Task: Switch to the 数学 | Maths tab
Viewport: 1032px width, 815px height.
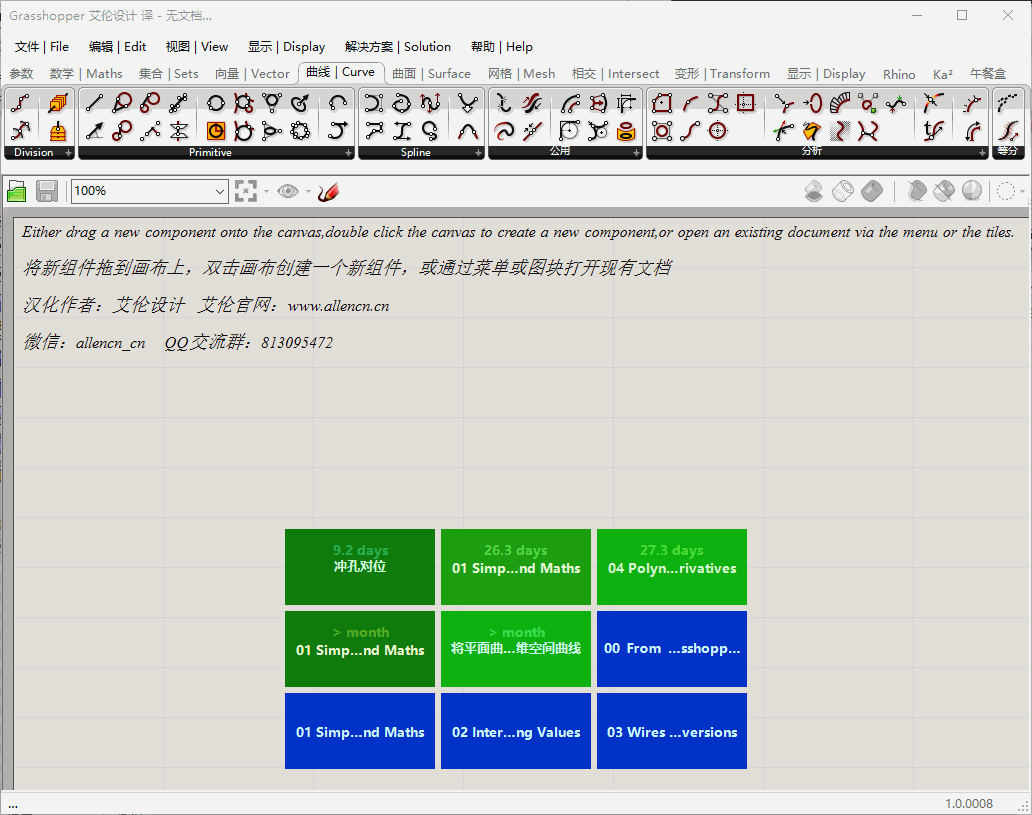Action: [x=86, y=74]
